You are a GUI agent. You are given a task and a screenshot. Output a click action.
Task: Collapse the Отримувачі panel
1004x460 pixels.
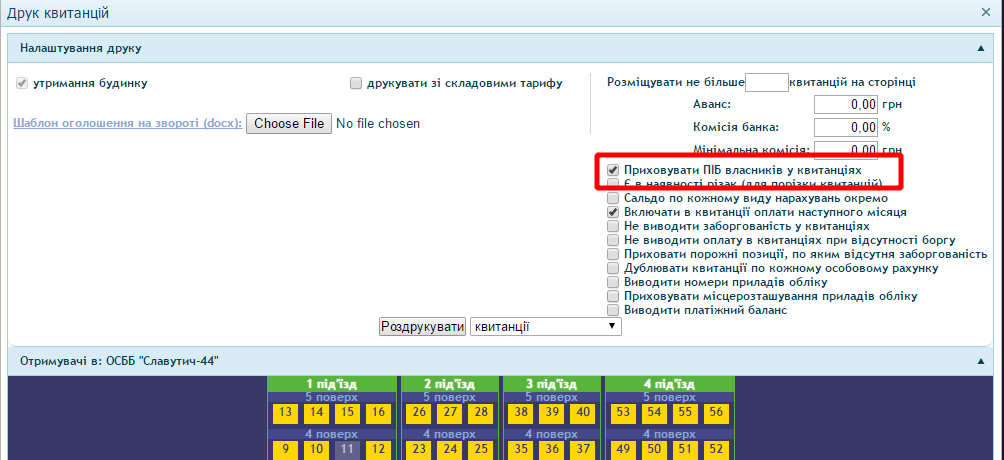[x=981, y=361]
